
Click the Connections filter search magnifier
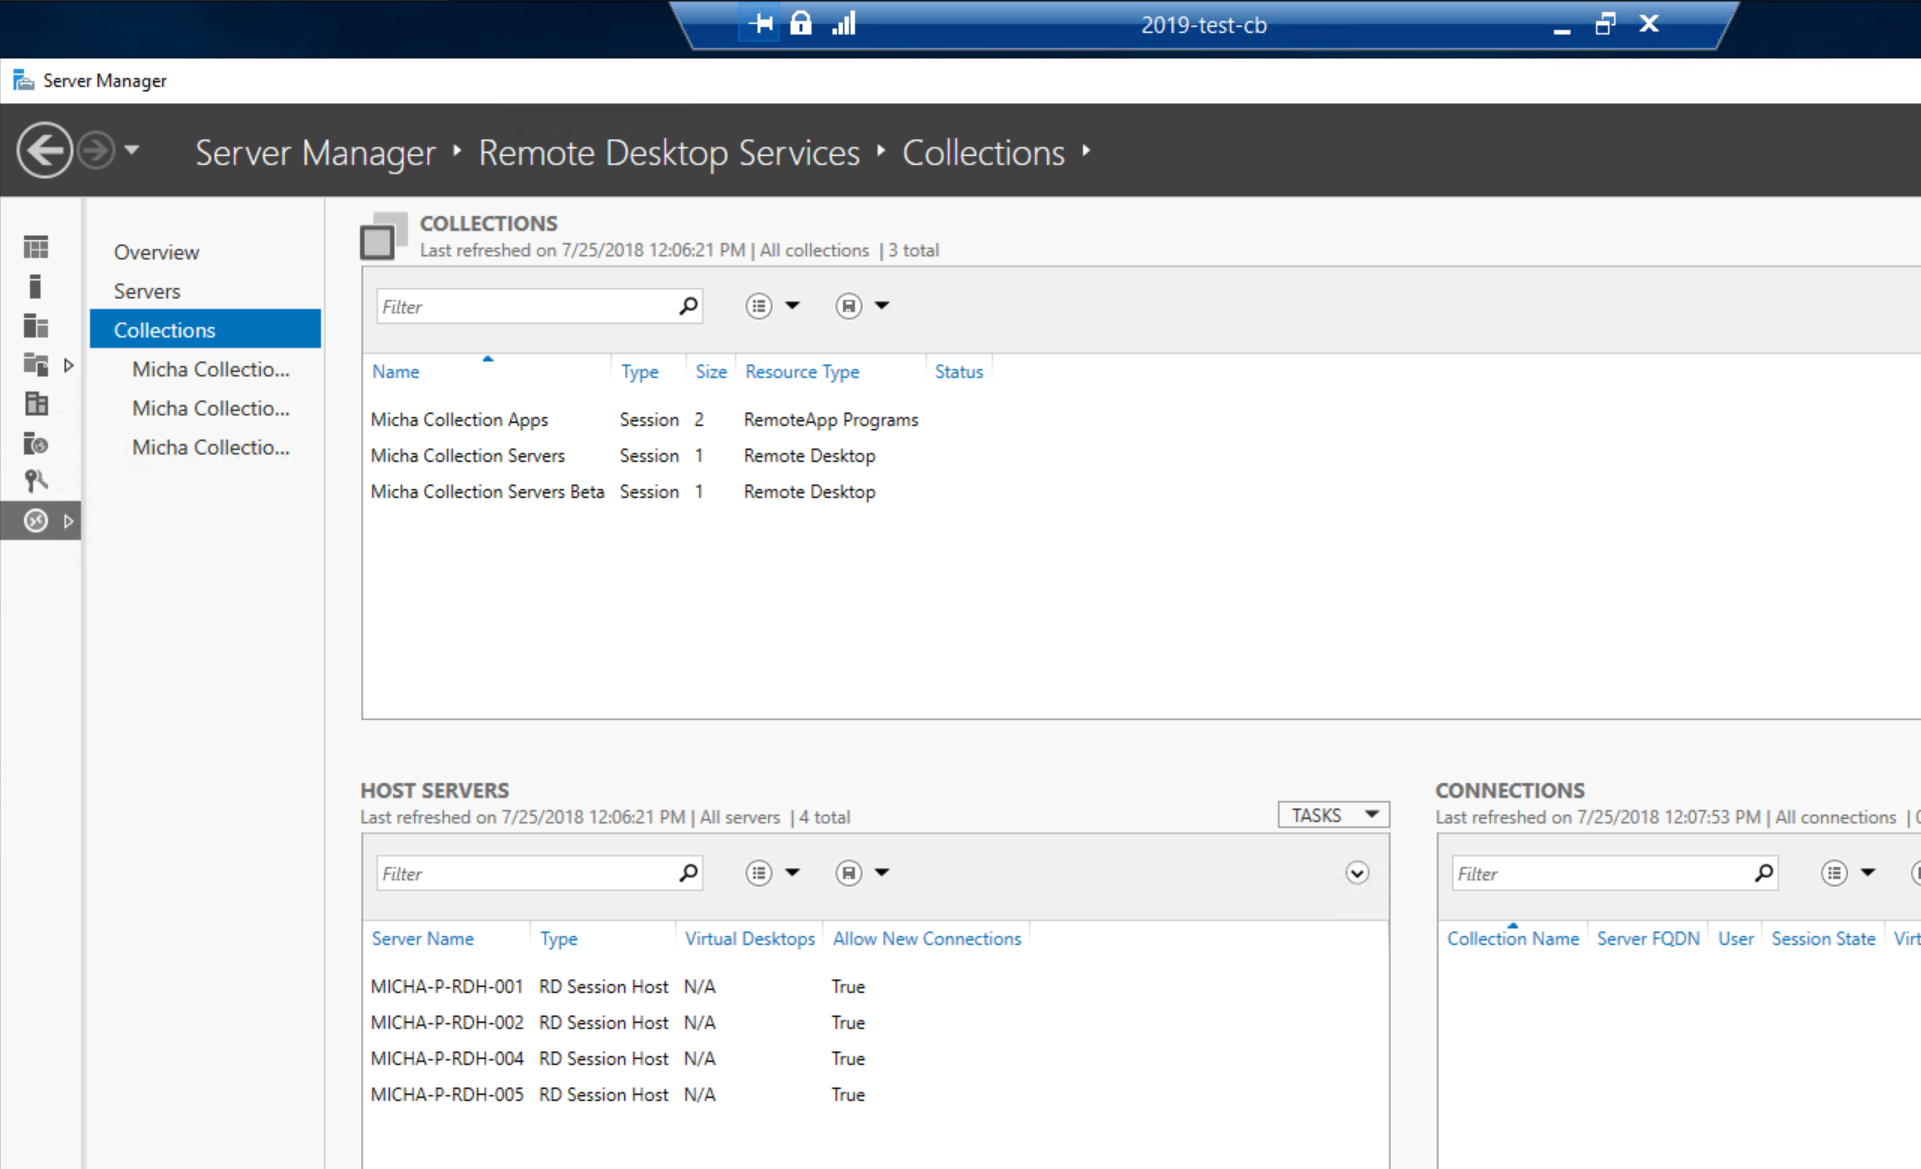tap(1764, 873)
